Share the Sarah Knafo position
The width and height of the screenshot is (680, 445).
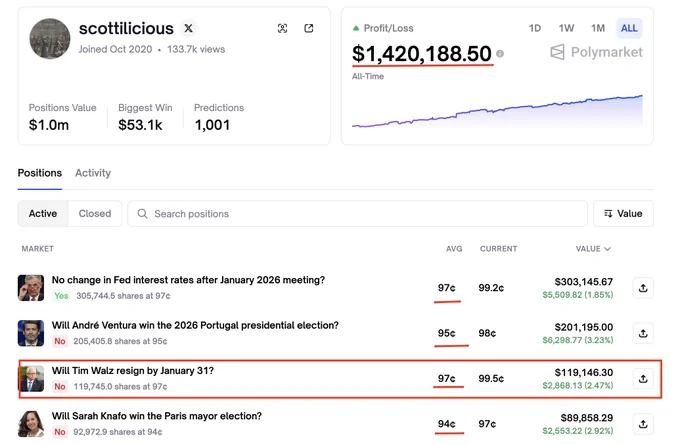[x=643, y=424]
